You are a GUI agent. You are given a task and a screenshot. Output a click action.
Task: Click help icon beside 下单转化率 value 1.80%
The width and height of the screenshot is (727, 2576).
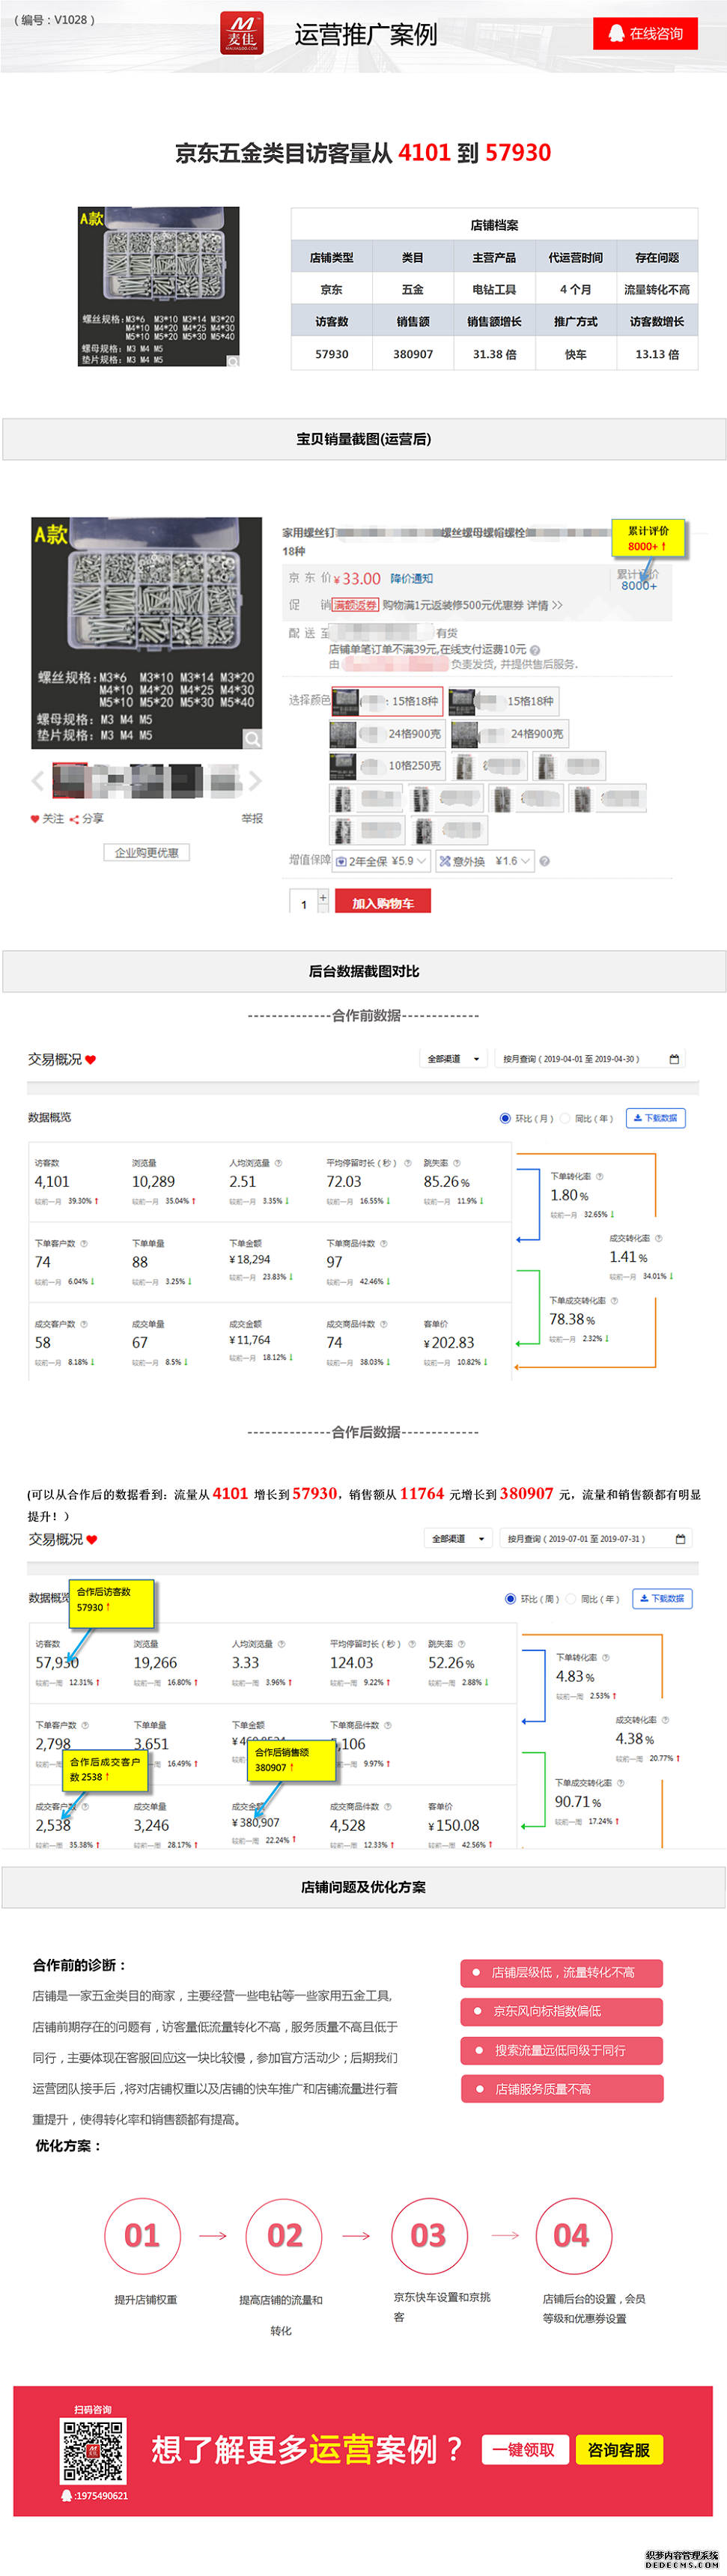(x=600, y=1176)
